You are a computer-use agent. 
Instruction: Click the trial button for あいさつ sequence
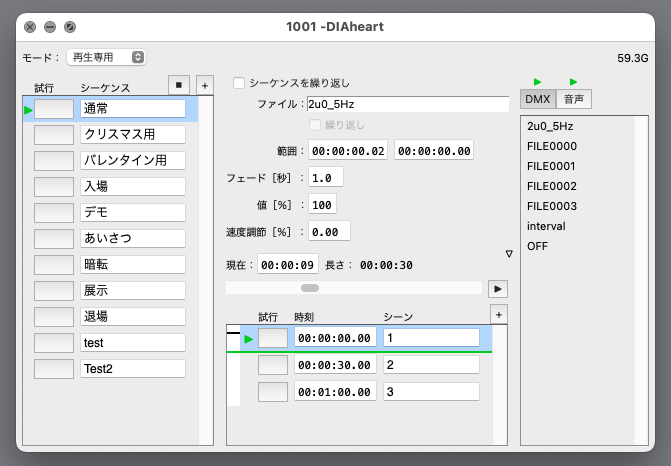pyautogui.click(x=54, y=239)
